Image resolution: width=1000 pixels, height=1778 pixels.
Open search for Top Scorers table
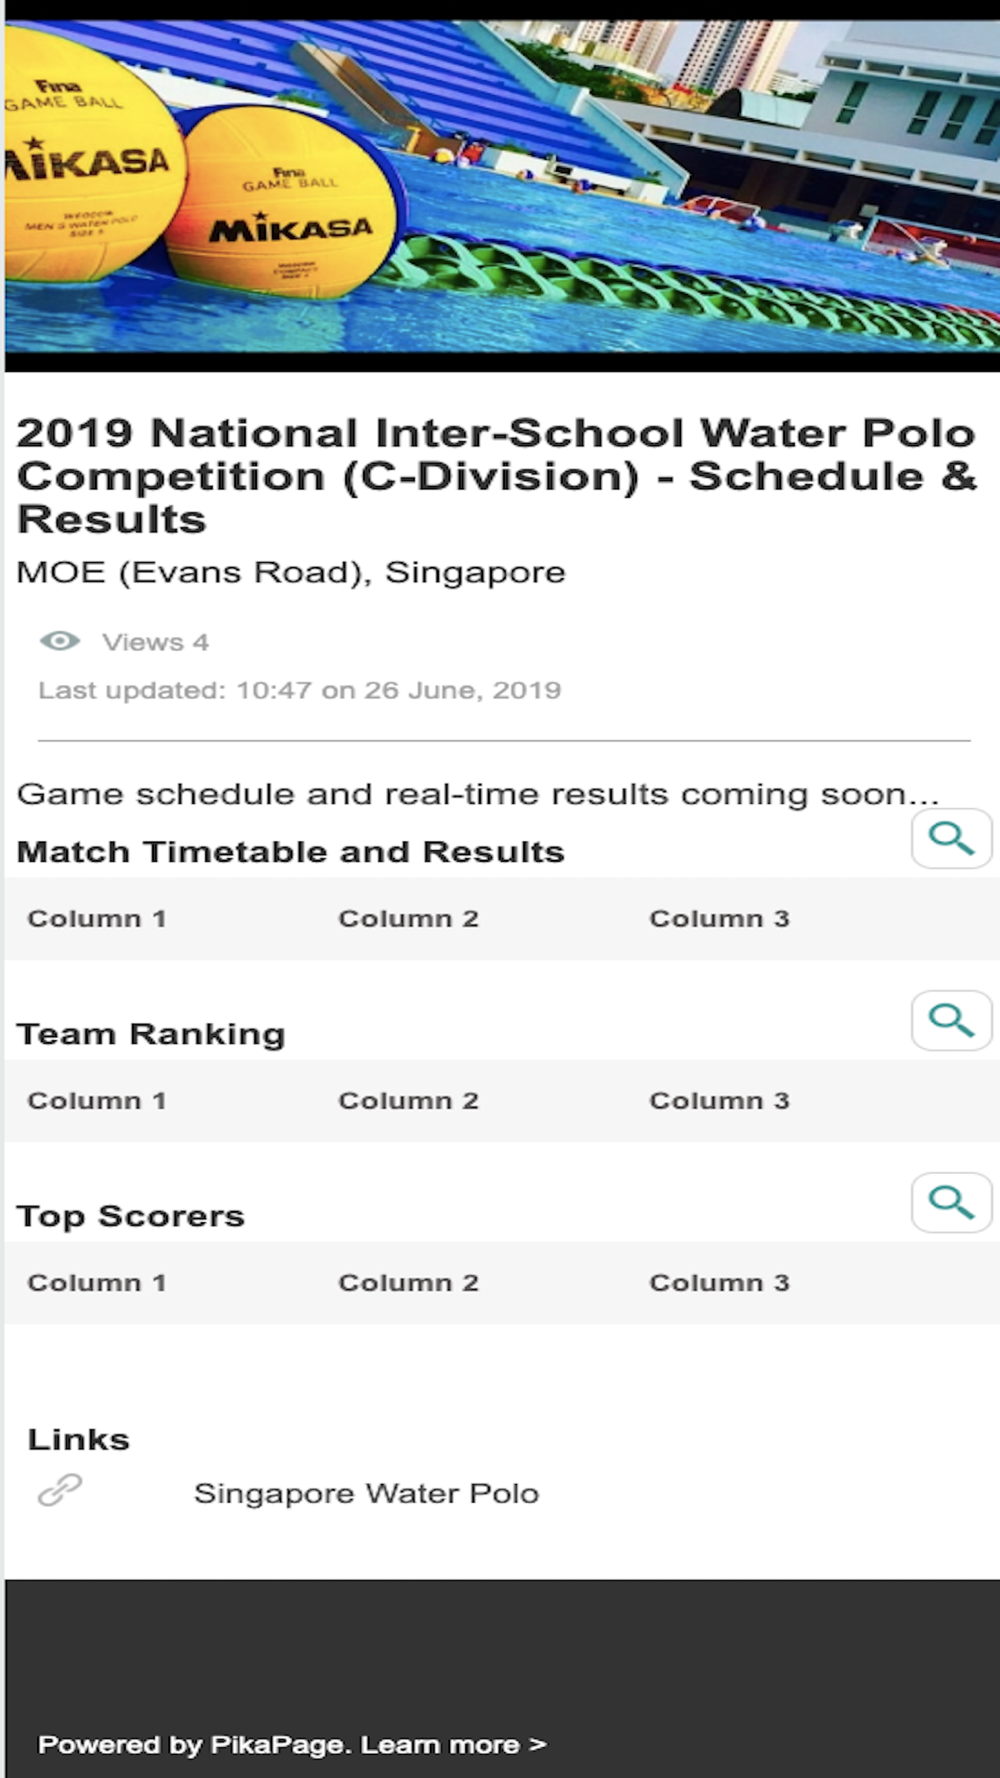pos(951,1202)
